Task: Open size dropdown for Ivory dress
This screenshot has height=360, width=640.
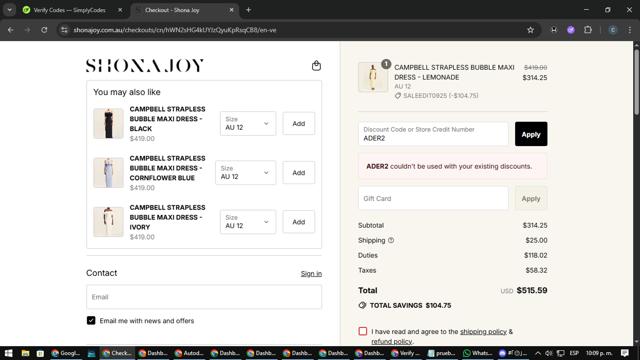Action: (x=248, y=222)
